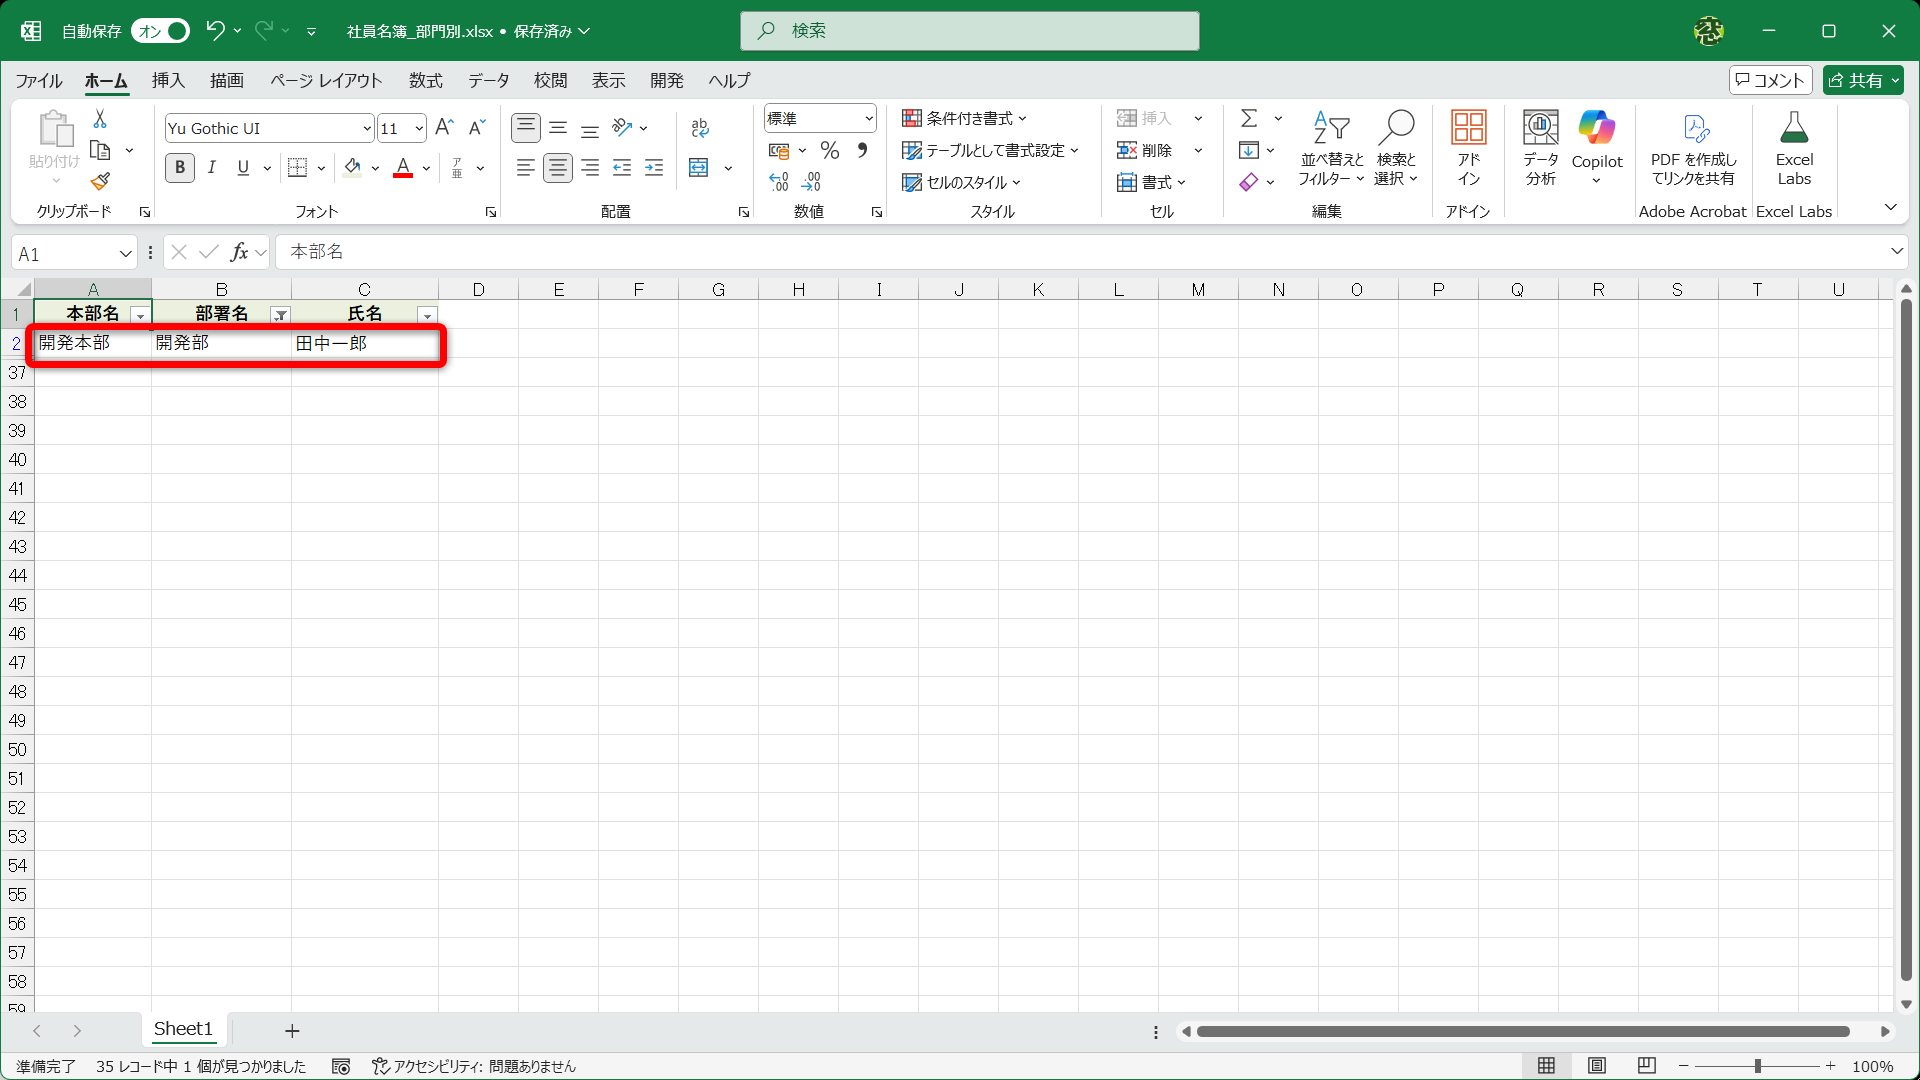Open the 挿入 ribbon tab
Screen dimensions: 1920x1080
168,81
